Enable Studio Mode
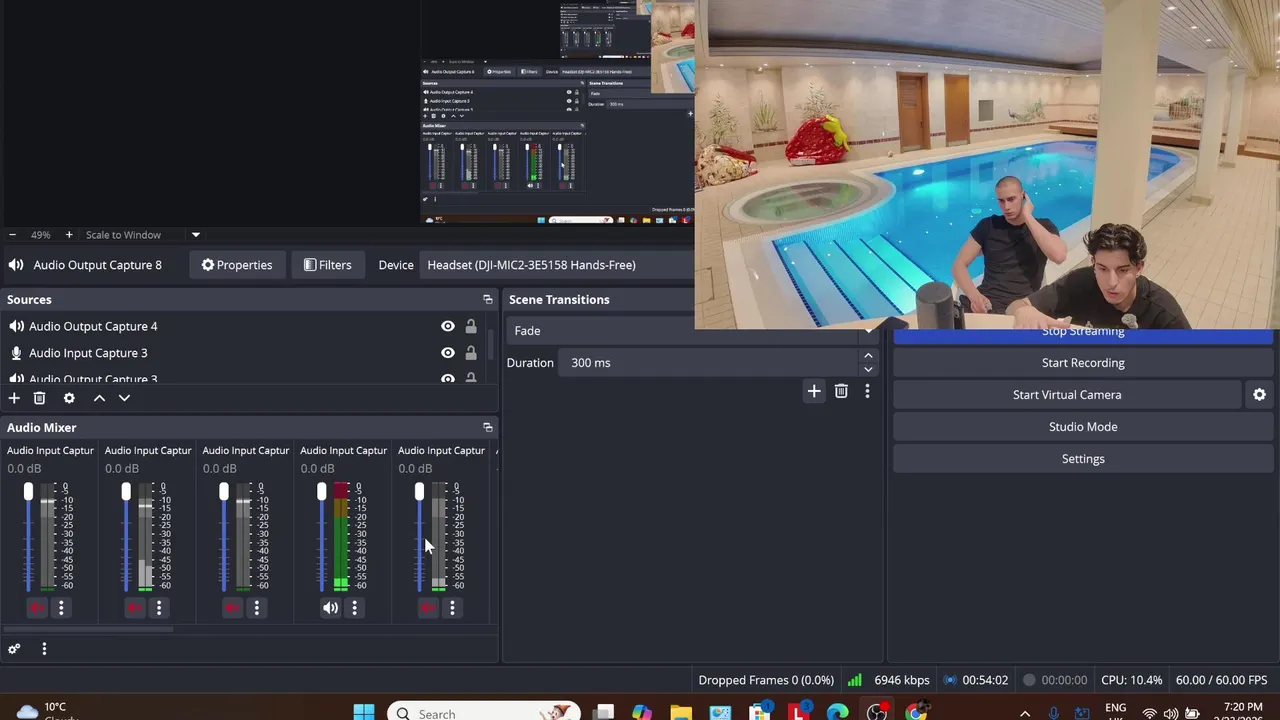Viewport: 1280px width, 720px height. click(1083, 427)
